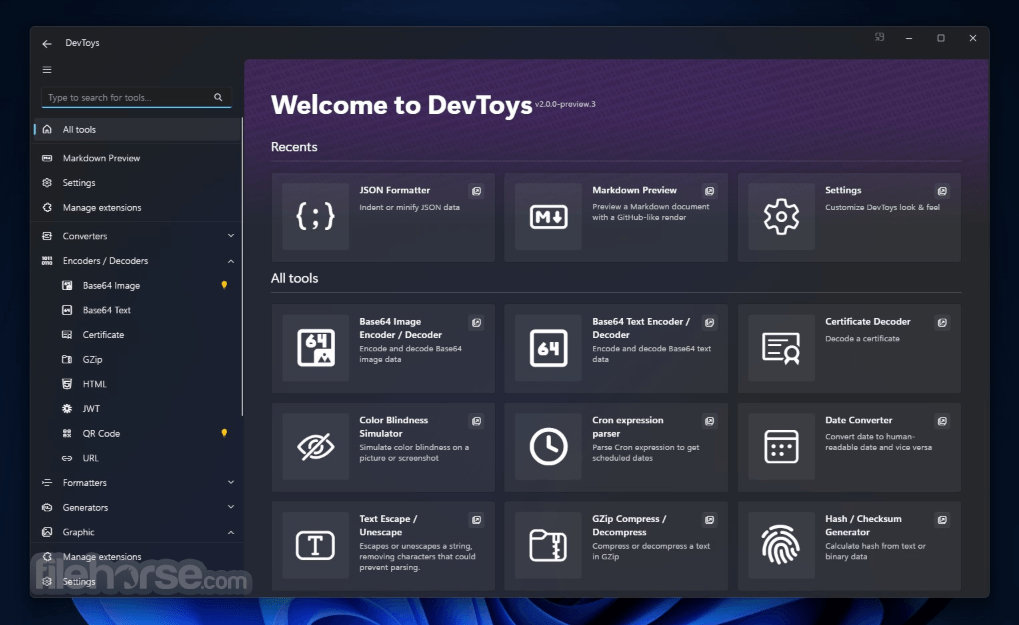The width and height of the screenshot is (1019, 625).
Task: Click the search magnifier icon
Action: tap(218, 97)
